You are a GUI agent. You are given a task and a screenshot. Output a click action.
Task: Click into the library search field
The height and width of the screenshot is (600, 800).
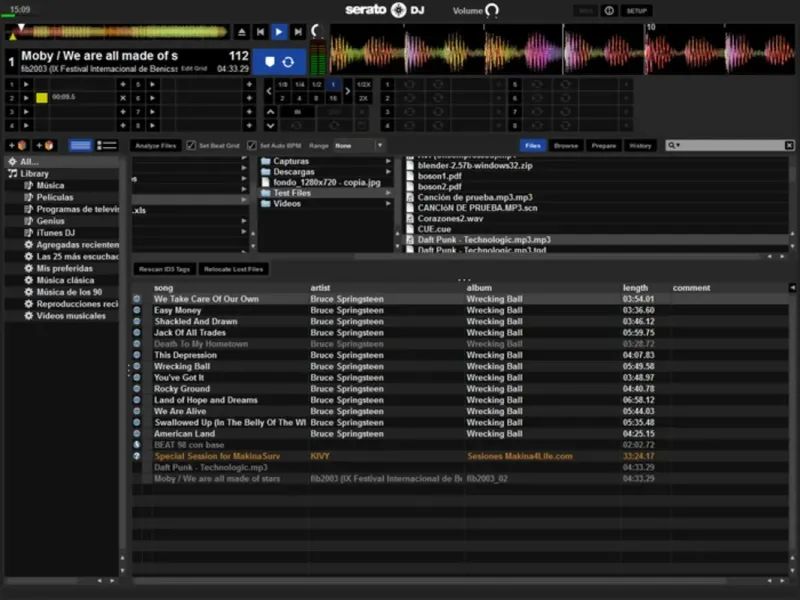(x=730, y=146)
